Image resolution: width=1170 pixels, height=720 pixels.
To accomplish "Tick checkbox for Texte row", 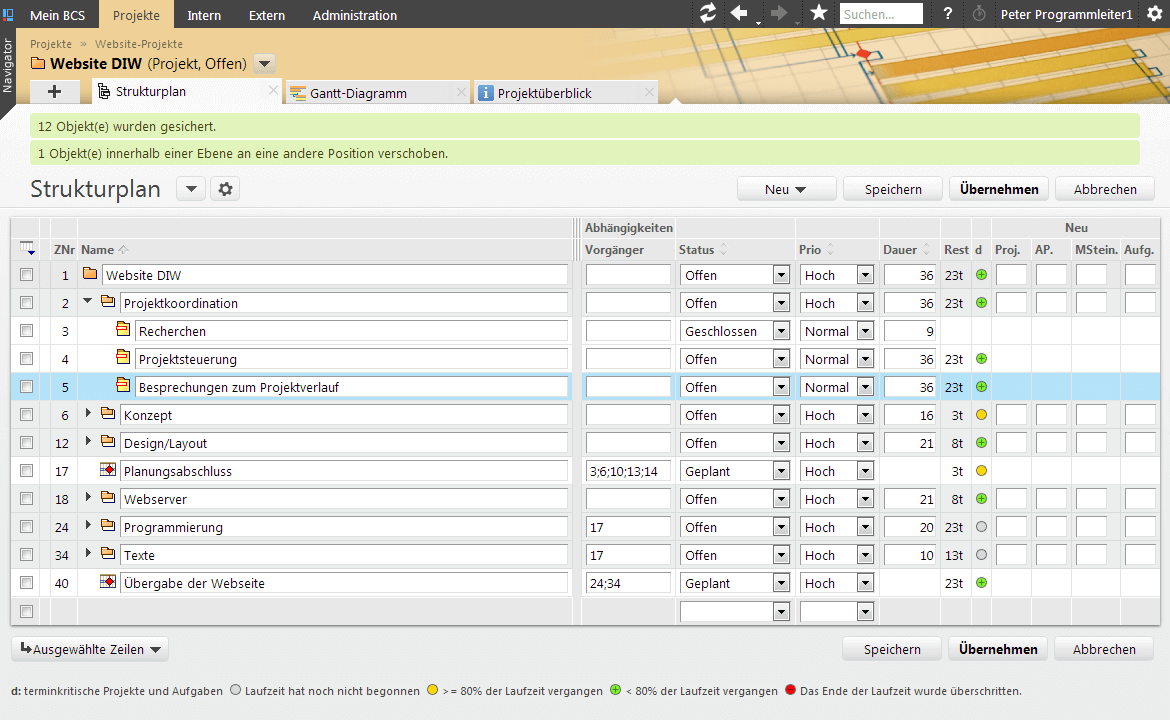I will click(x=27, y=554).
